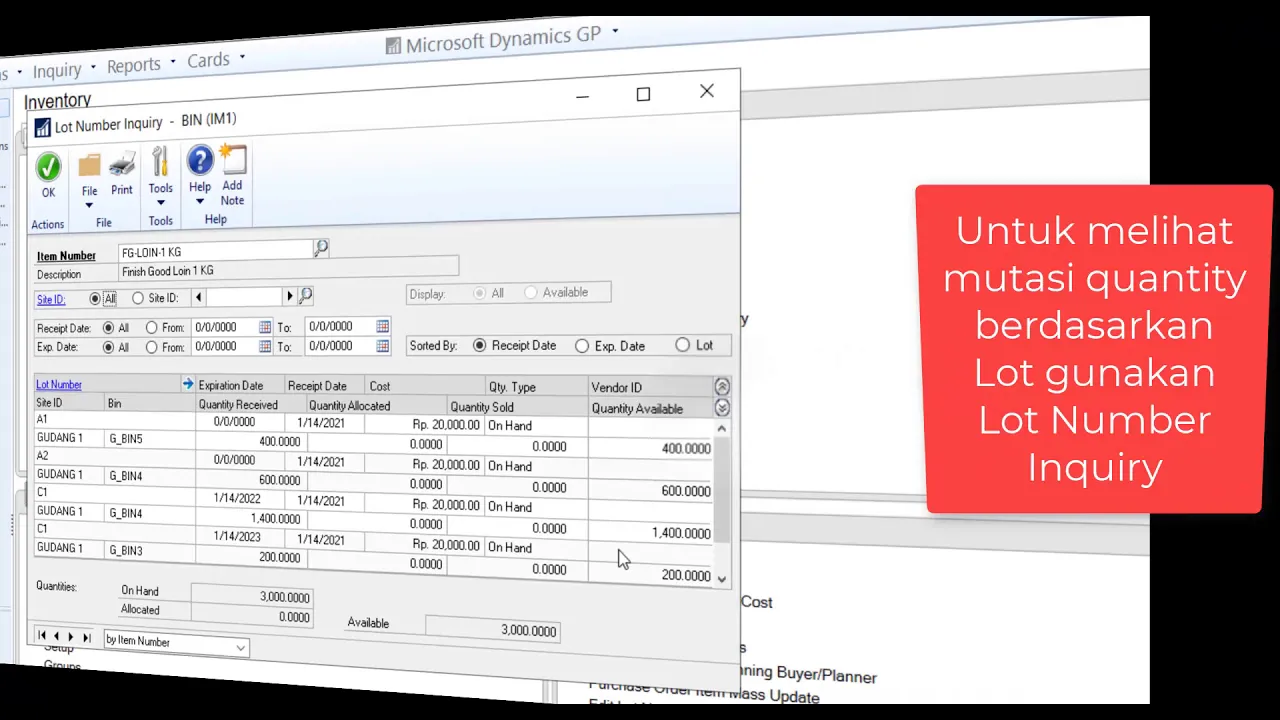
Task: Select Receipt Date All radio button
Action: (108, 328)
